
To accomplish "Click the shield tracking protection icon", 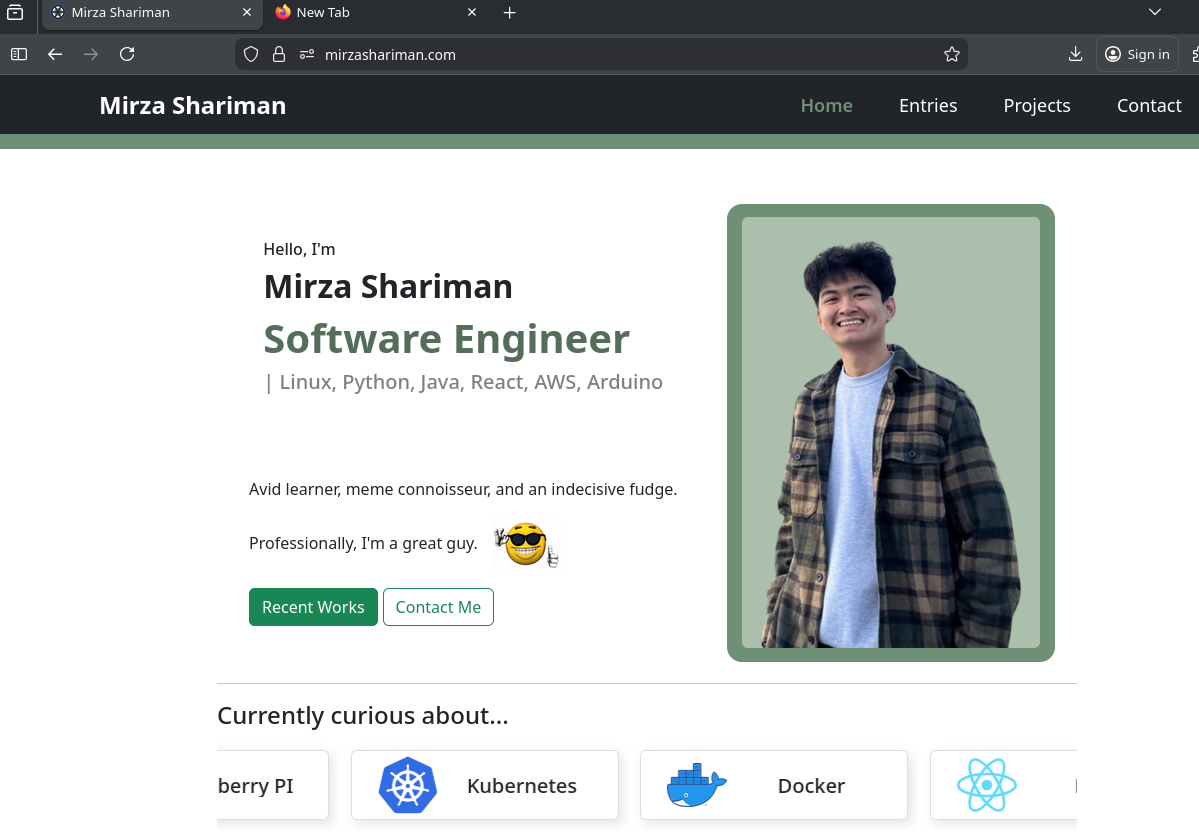I will tap(251, 54).
